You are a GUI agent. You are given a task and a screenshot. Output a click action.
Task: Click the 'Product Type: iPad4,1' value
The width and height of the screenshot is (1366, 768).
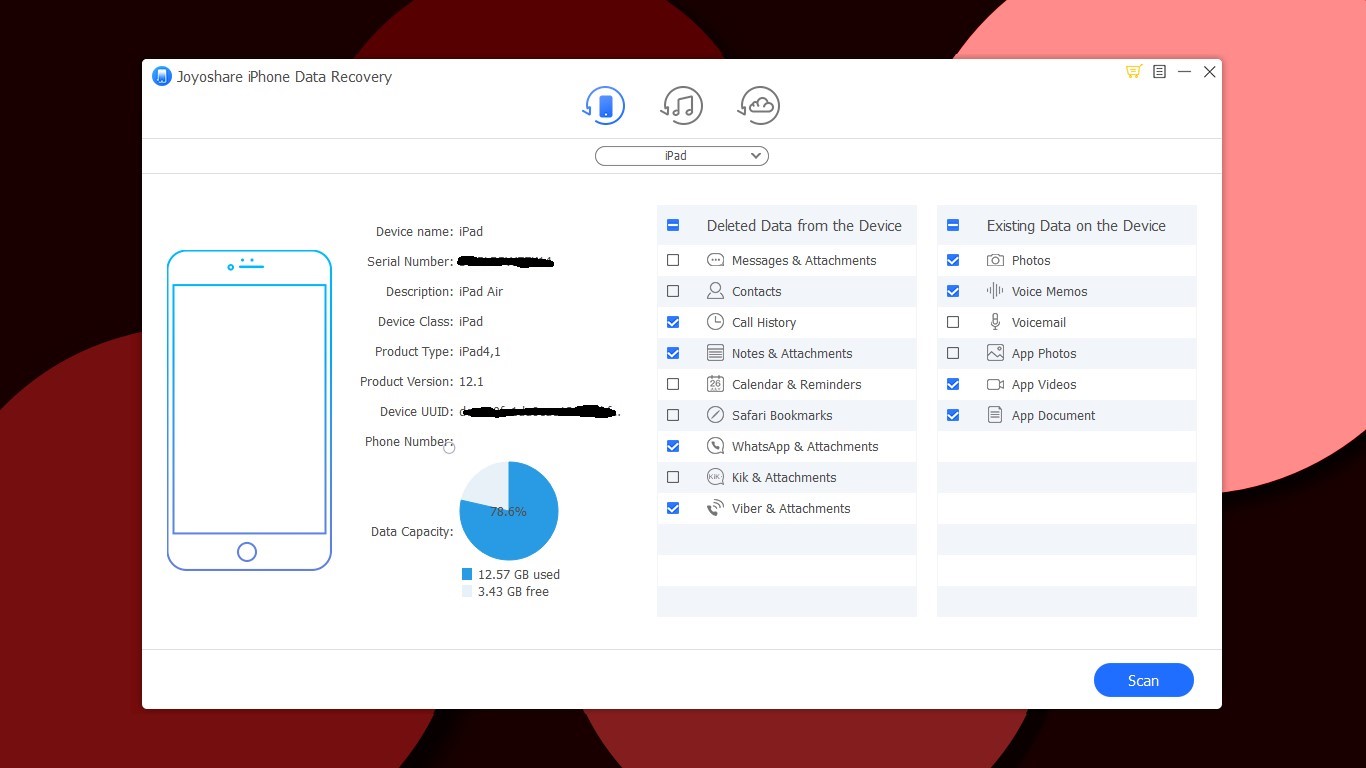point(480,351)
